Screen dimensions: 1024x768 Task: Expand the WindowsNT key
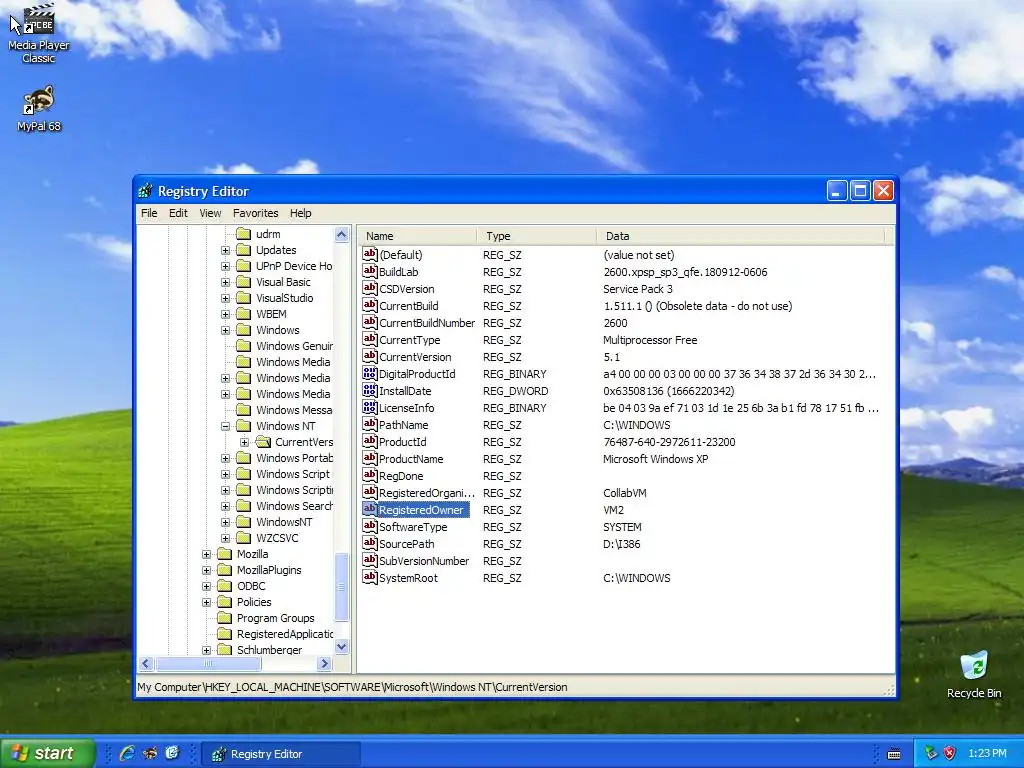(x=225, y=522)
